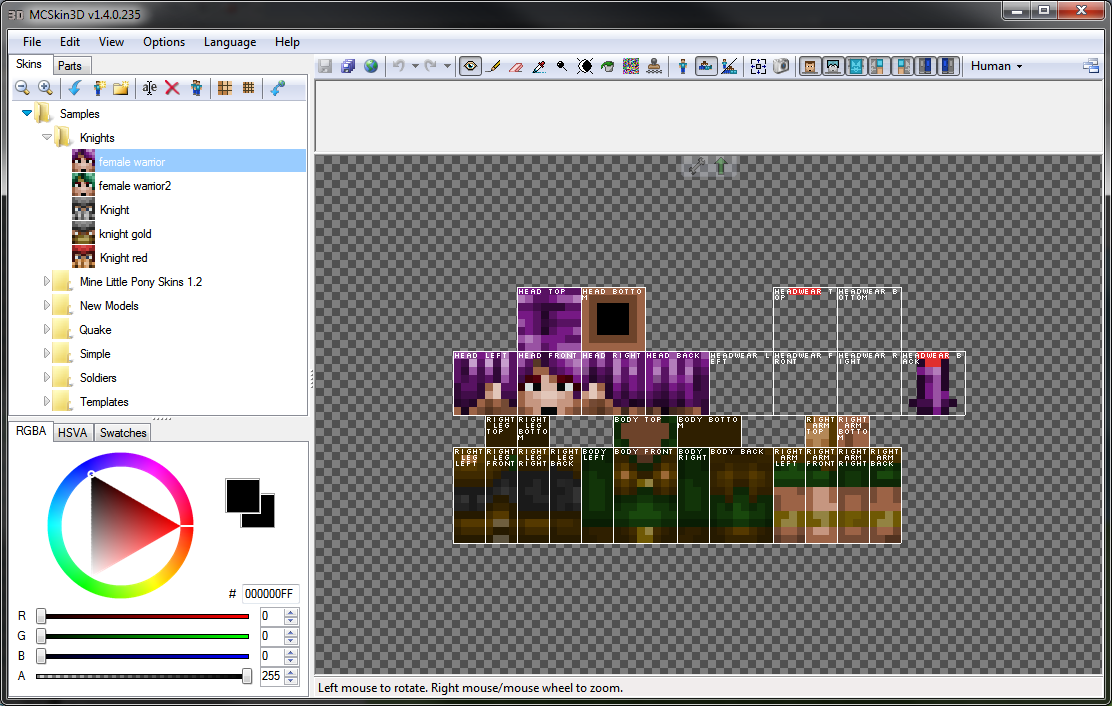The image size is (1112, 706).
Task: Toggle the chest visibility button
Action: [856, 67]
